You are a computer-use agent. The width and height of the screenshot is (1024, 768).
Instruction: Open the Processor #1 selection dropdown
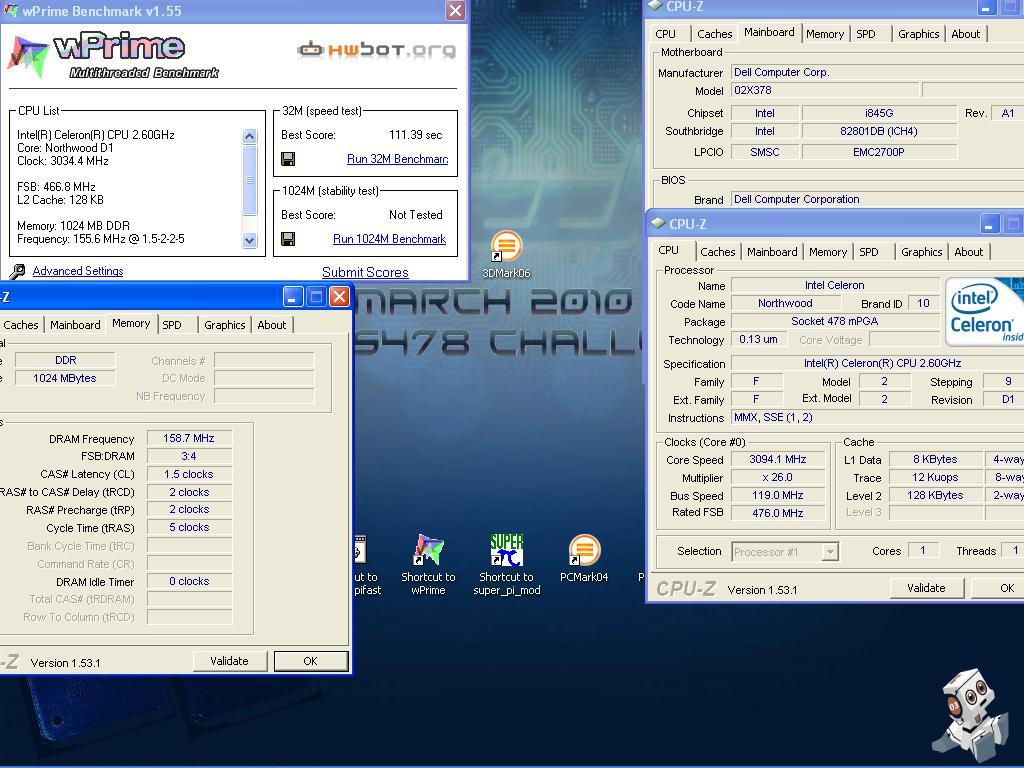click(829, 552)
